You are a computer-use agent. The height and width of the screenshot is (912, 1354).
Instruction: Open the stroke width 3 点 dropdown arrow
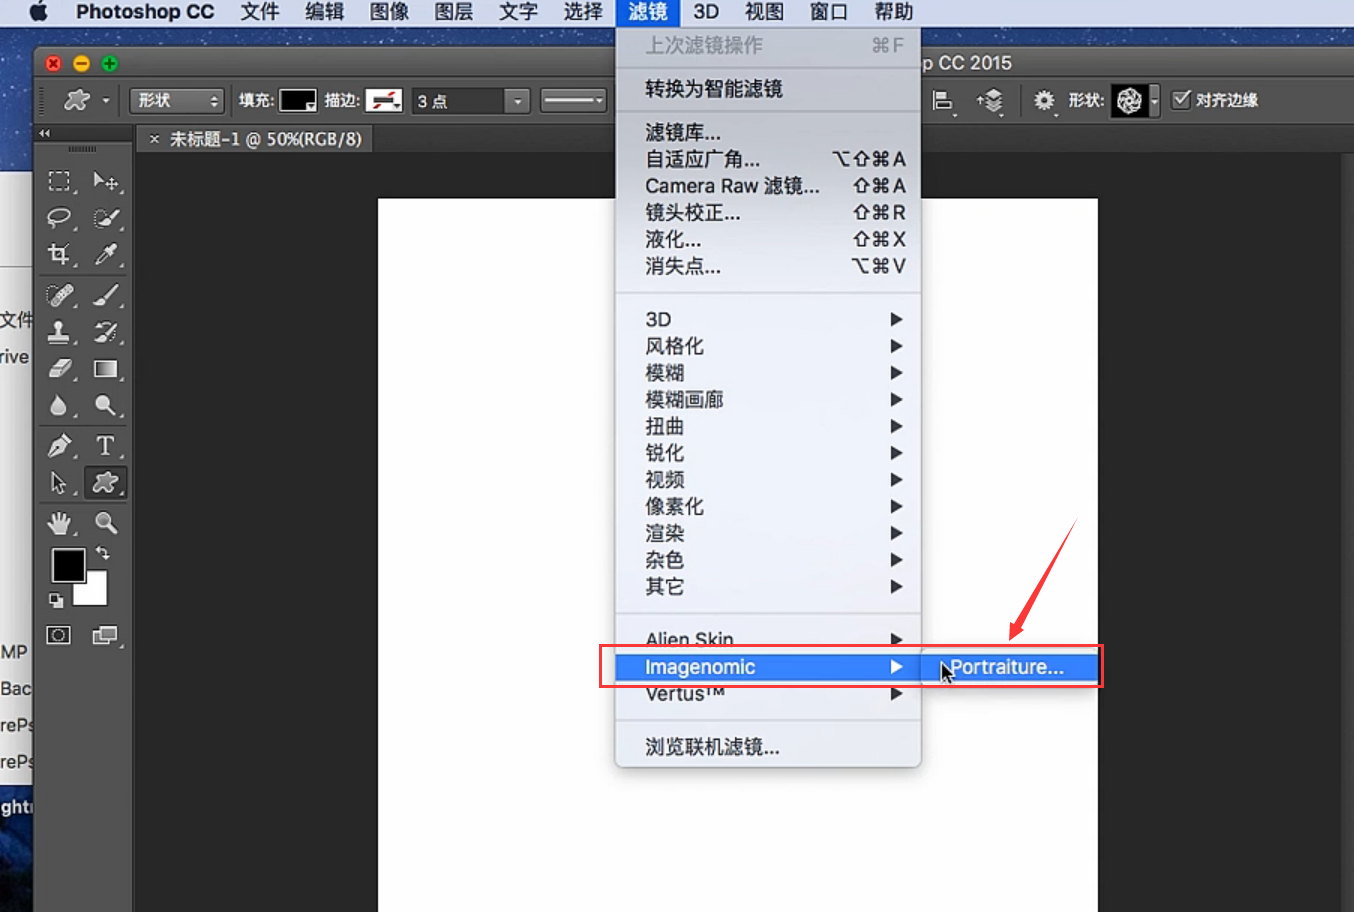click(x=517, y=101)
